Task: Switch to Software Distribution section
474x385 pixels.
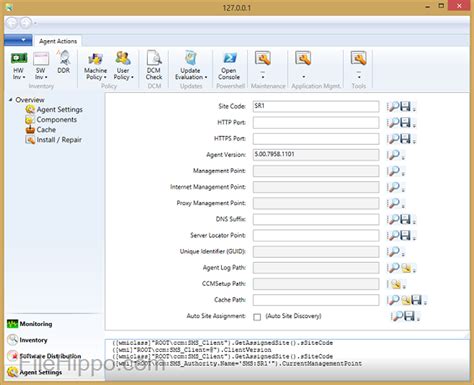Action: 50,356
